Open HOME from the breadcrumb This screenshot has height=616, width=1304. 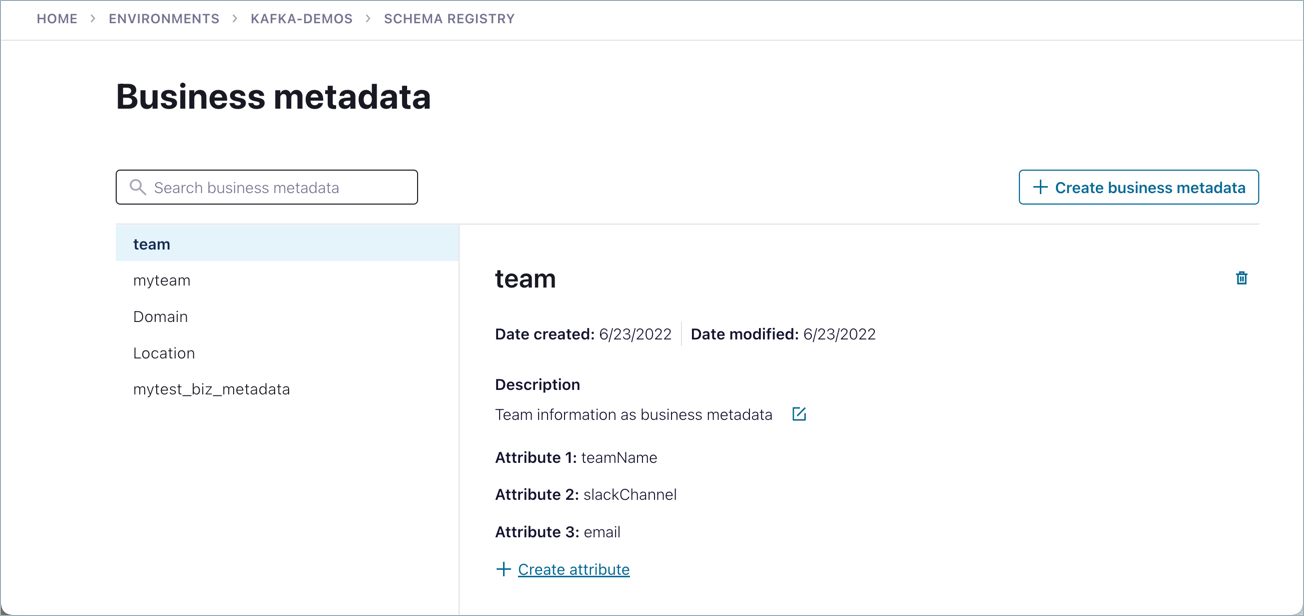(x=57, y=18)
